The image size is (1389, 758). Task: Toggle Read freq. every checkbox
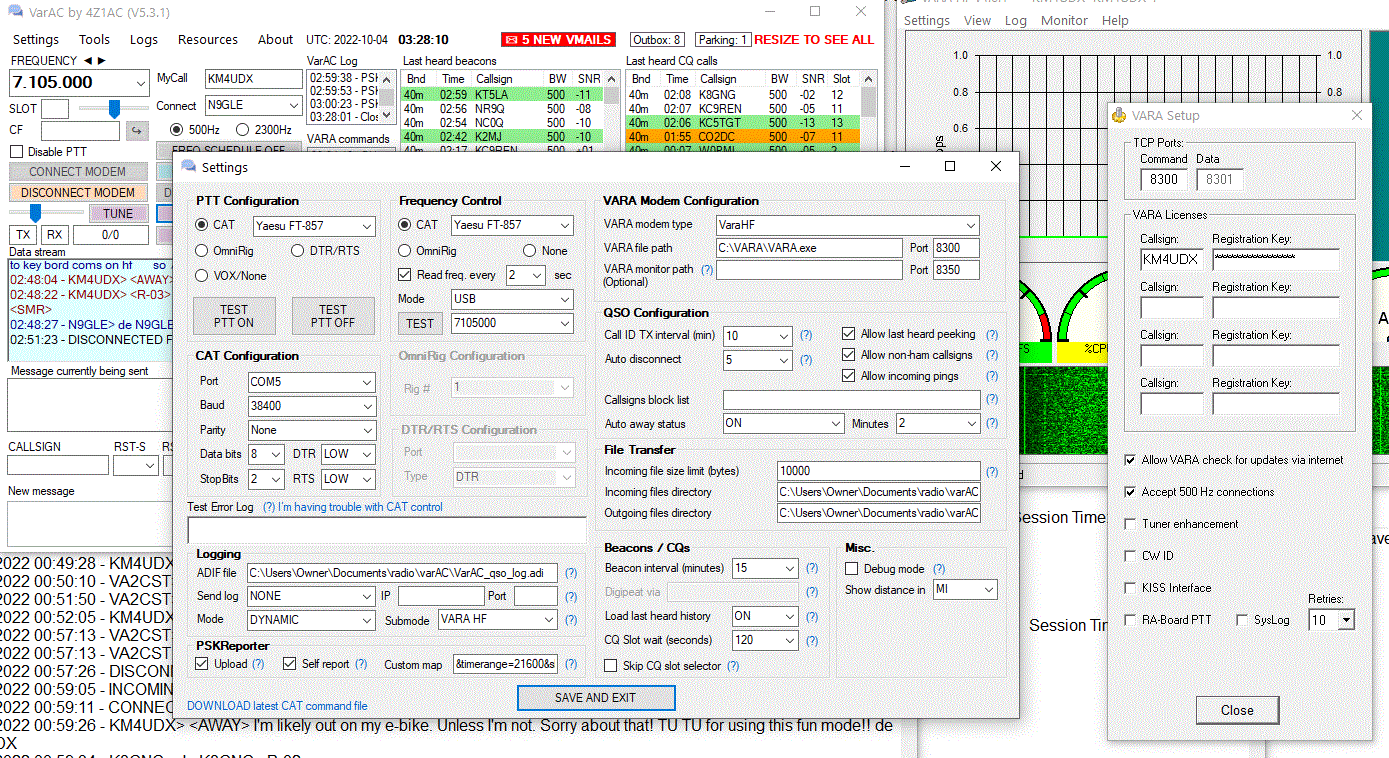[x=405, y=275]
